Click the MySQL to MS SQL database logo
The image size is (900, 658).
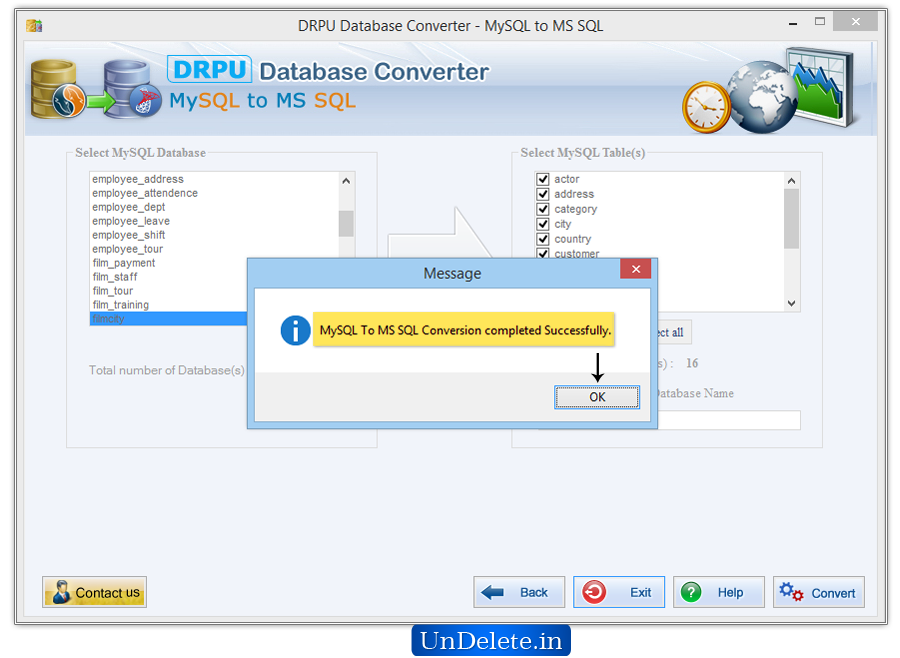point(96,88)
